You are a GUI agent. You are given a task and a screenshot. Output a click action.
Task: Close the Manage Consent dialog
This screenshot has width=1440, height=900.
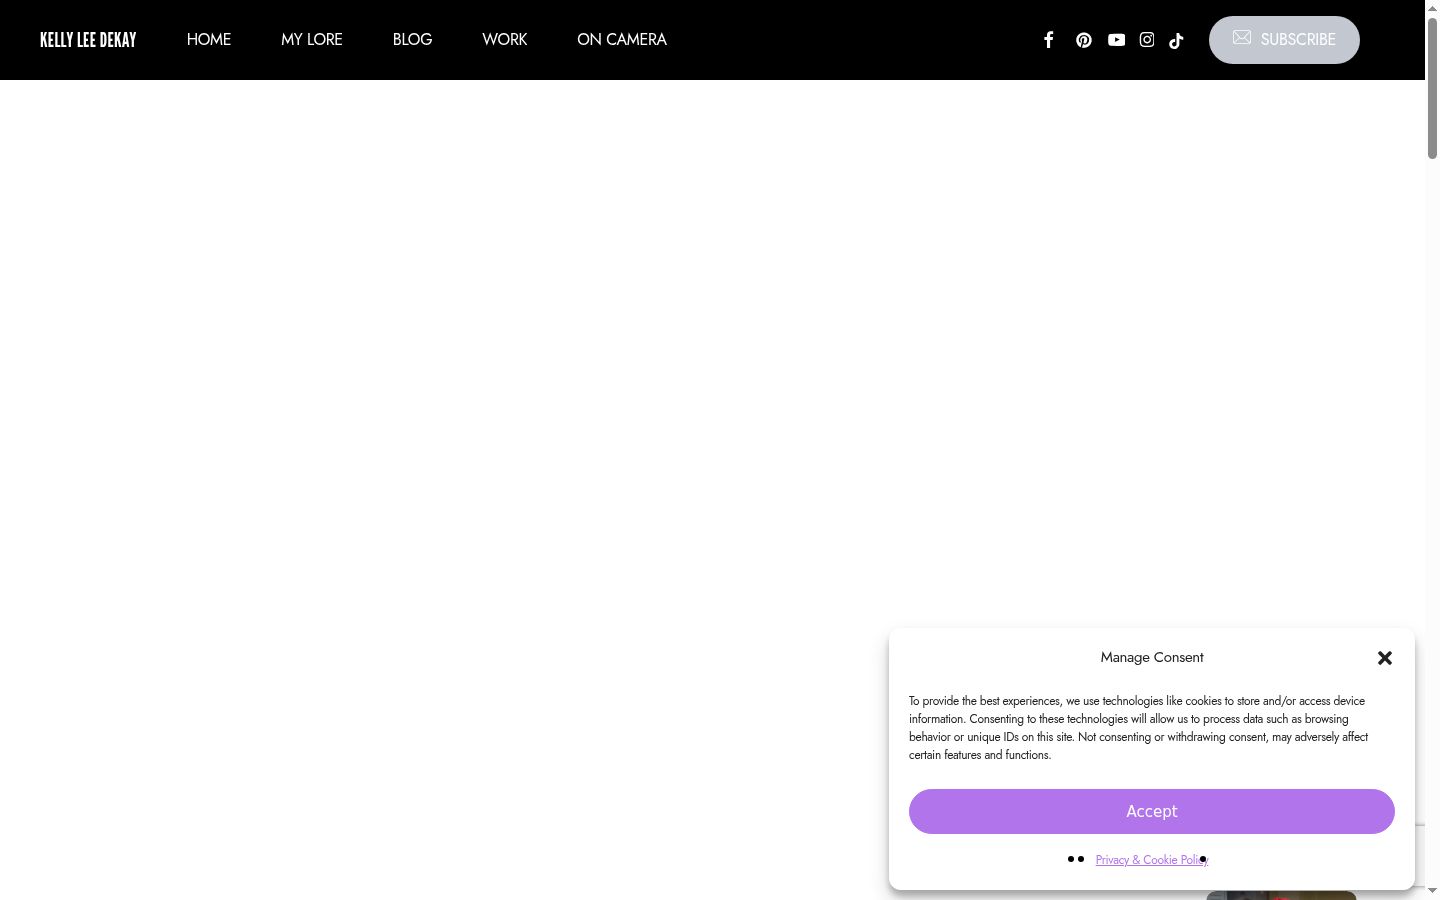1385,658
